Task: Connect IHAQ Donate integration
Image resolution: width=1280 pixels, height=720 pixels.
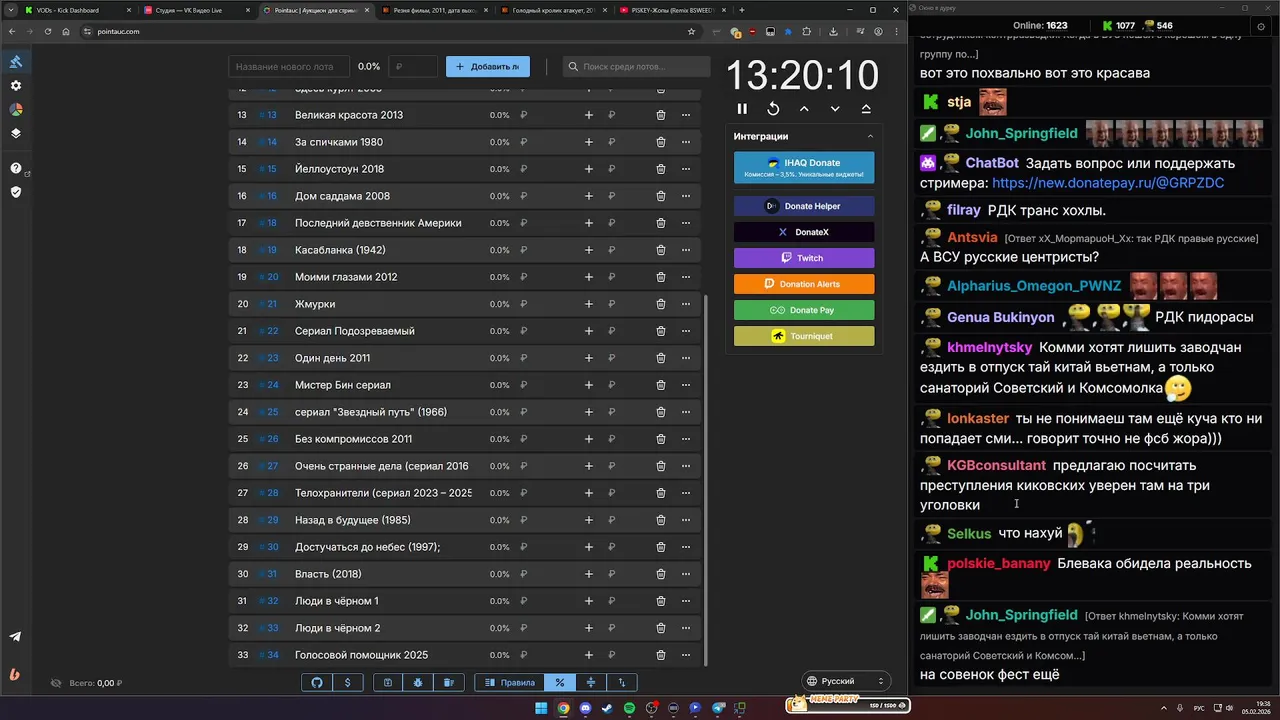Action: coord(804,168)
